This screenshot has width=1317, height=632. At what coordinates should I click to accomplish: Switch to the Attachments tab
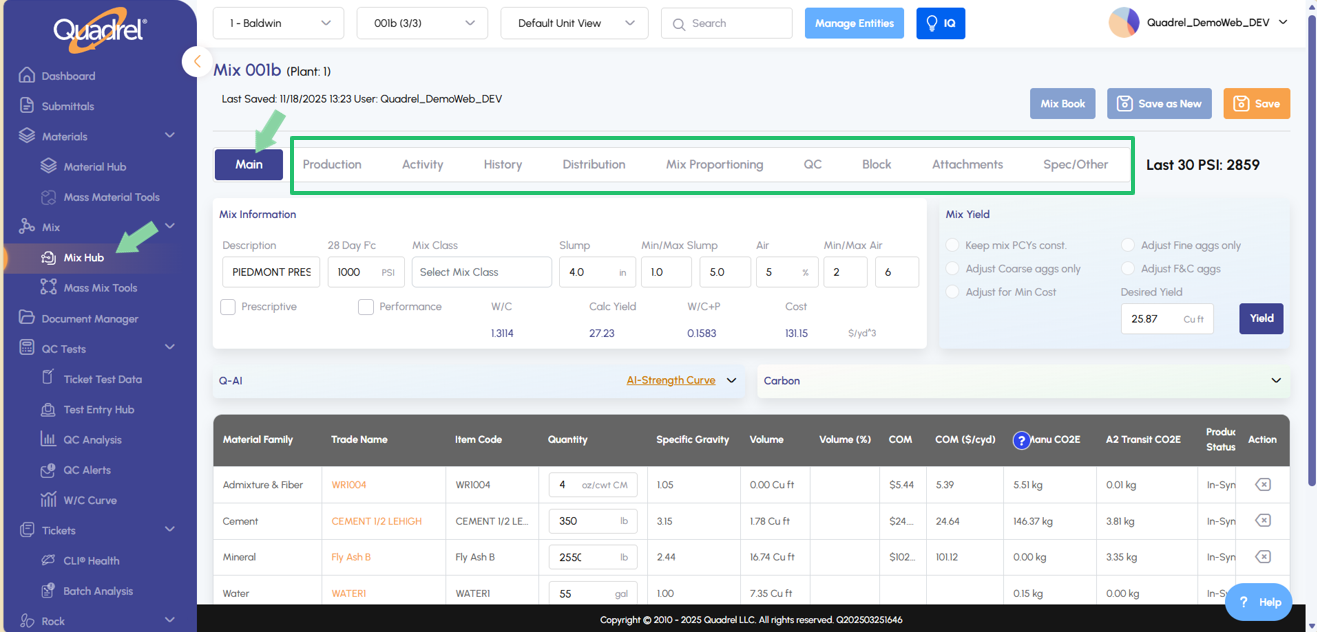point(967,165)
